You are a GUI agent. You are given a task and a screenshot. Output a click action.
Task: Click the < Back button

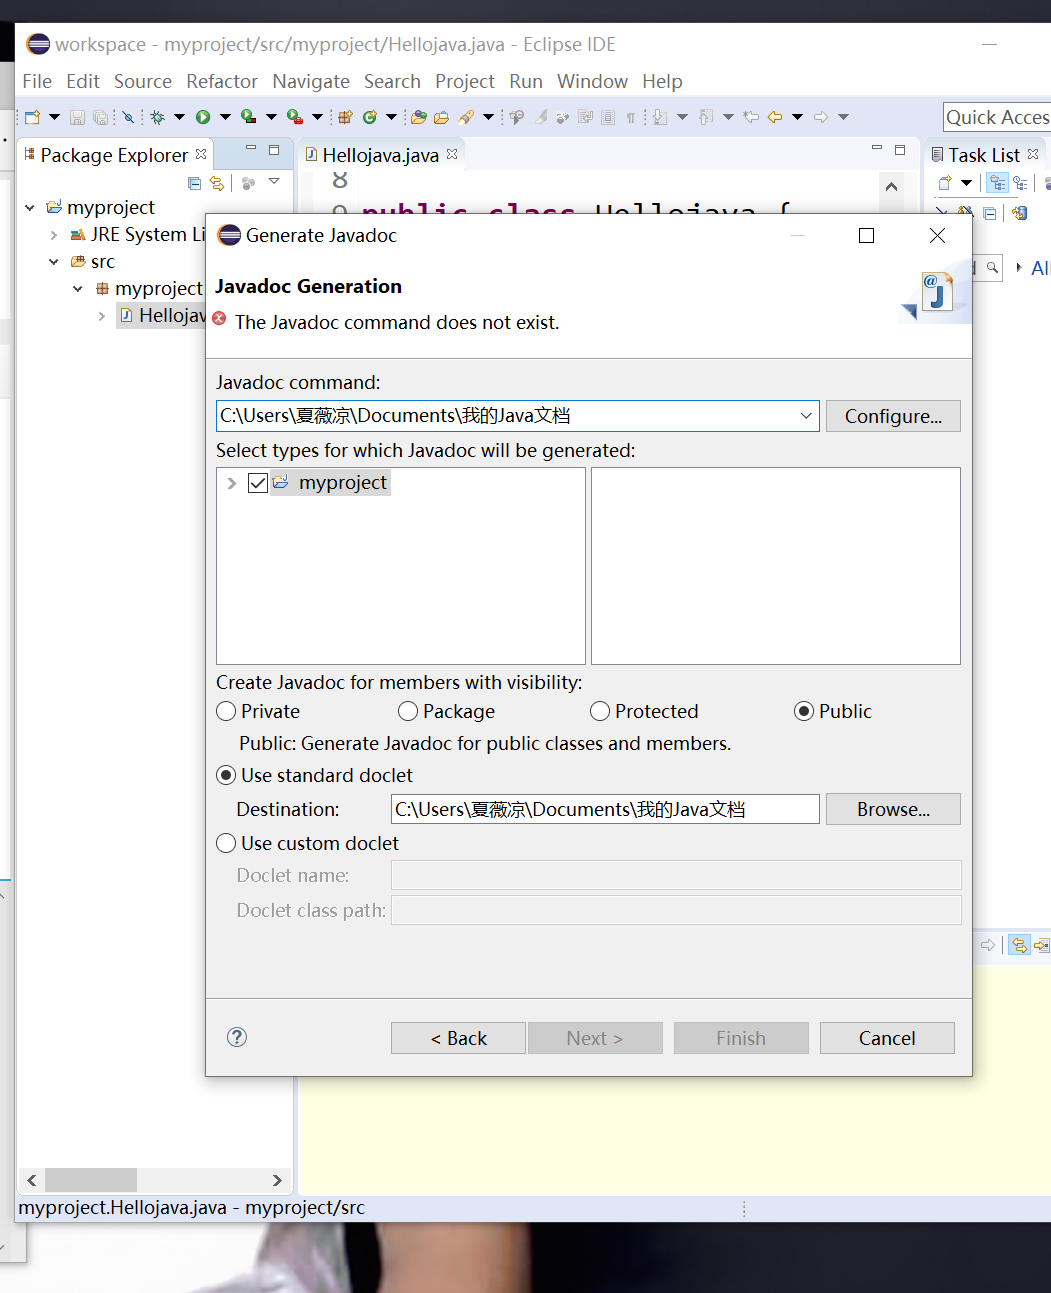[458, 1038]
